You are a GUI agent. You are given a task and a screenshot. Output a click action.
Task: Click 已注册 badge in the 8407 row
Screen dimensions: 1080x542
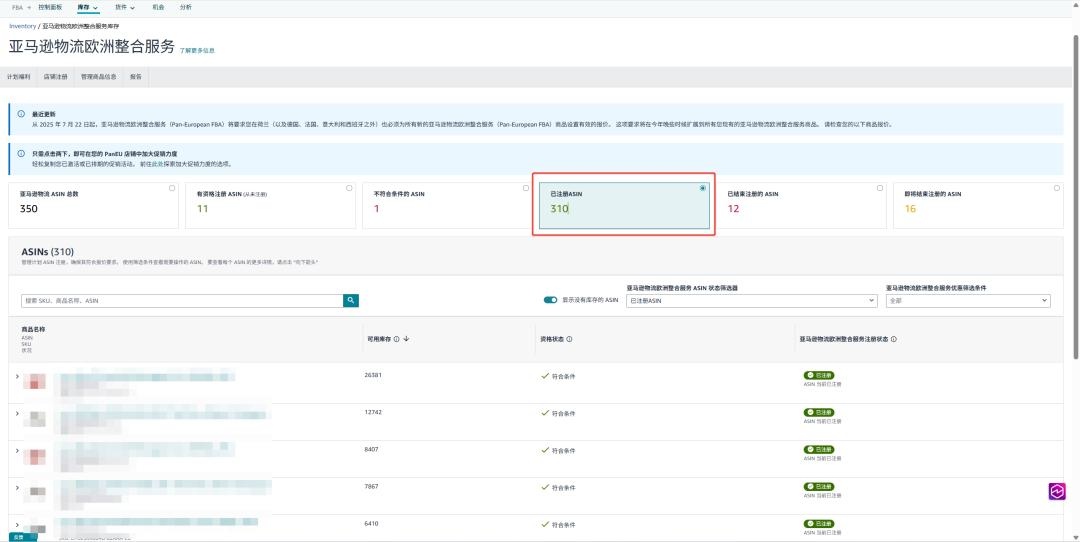point(818,450)
